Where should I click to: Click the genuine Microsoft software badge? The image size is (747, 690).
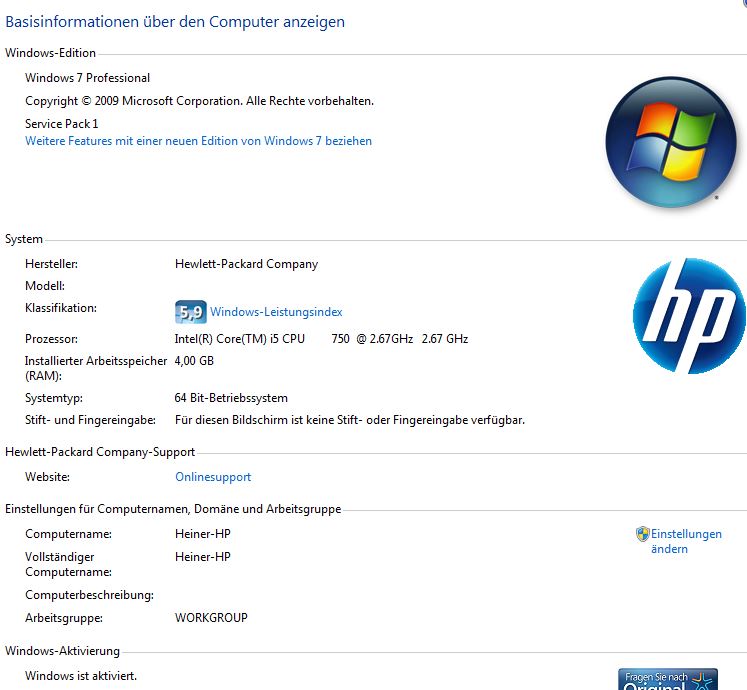668,679
